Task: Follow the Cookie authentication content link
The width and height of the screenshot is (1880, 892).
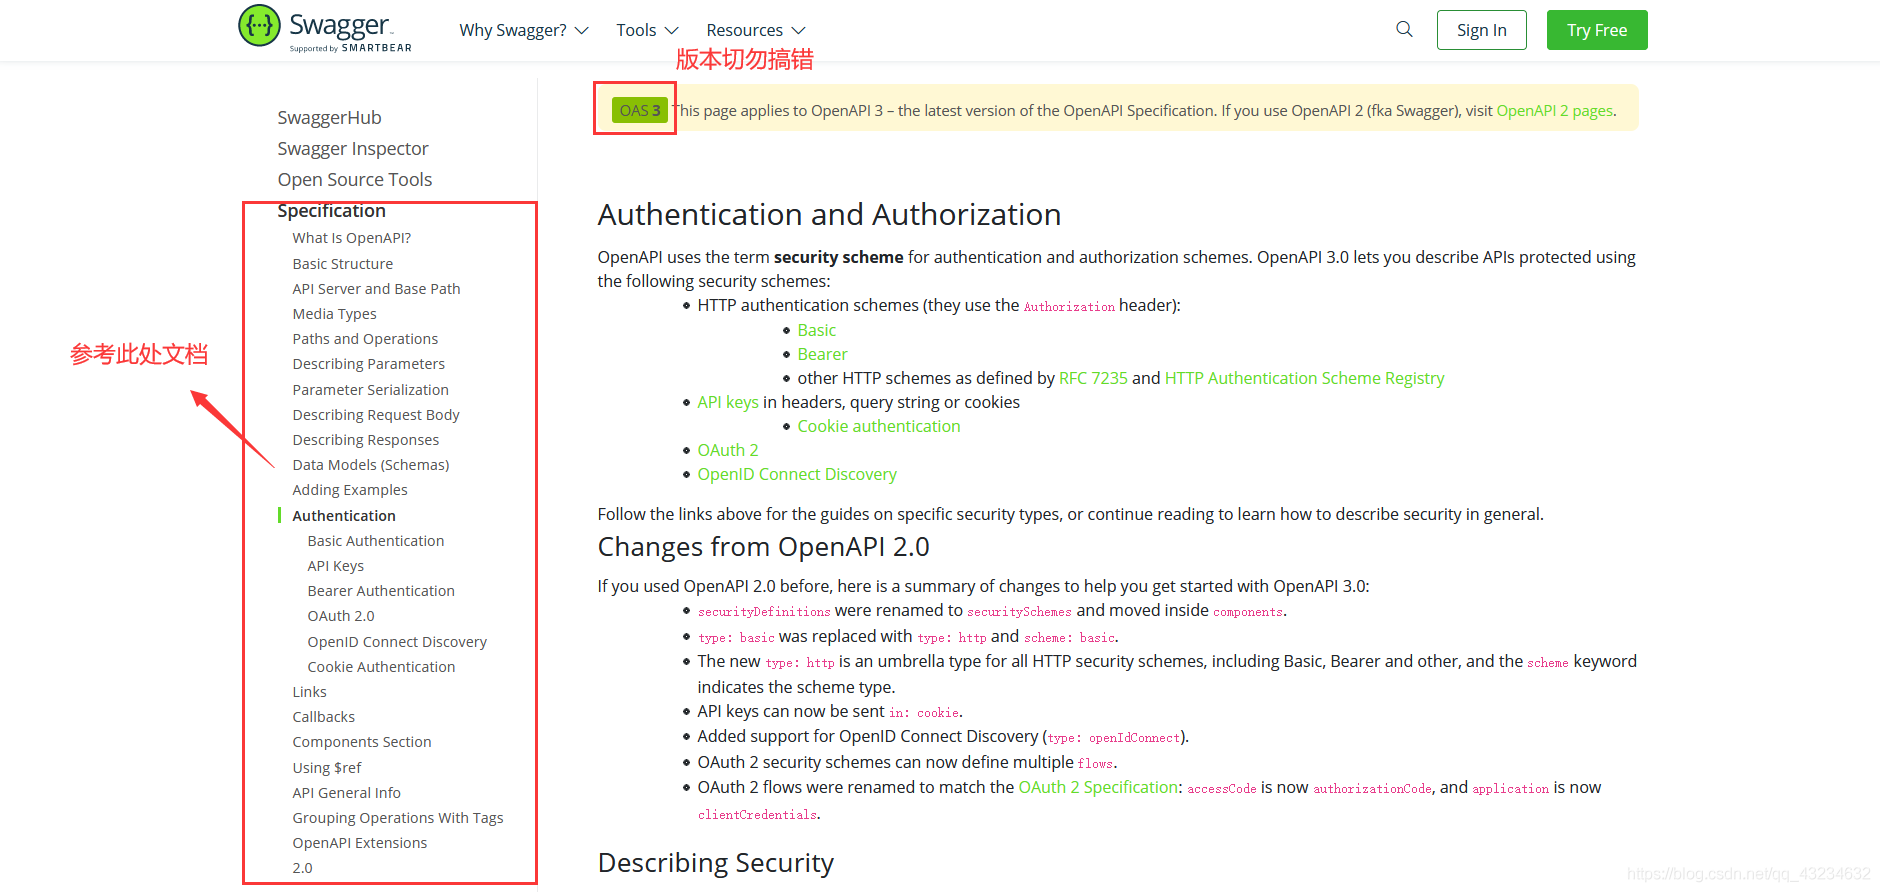Action: coord(879,426)
